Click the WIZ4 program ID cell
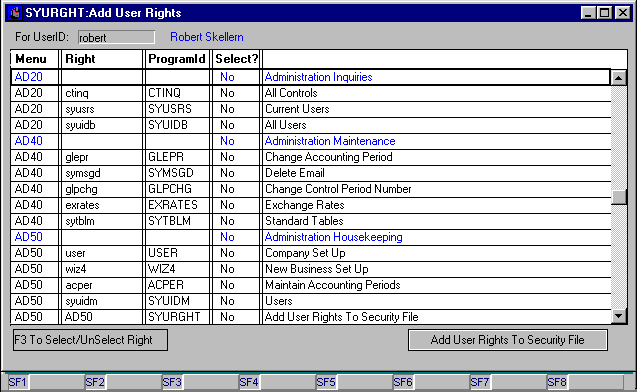637x392 pixels. click(177, 269)
